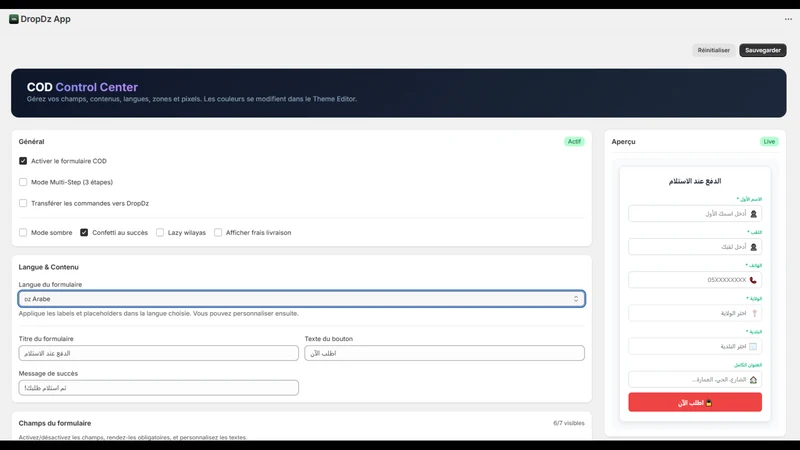
Task: Click the red order button in preview
Action: click(x=695, y=403)
